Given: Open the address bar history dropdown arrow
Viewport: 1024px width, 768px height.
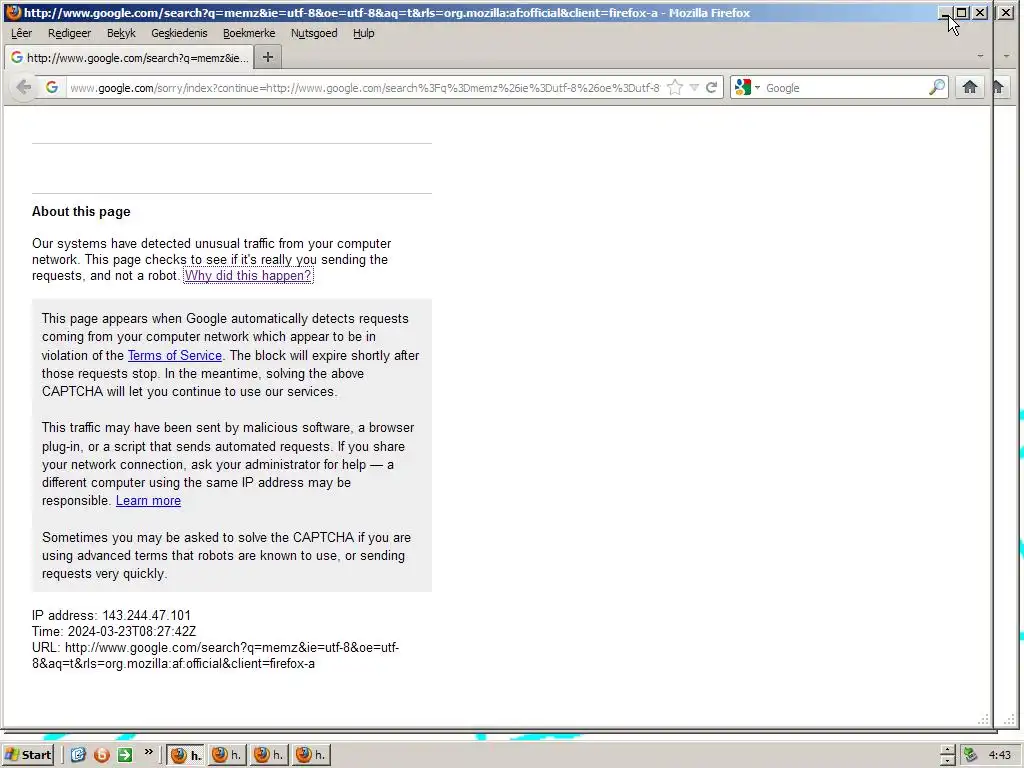Looking at the screenshot, I should (694, 88).
